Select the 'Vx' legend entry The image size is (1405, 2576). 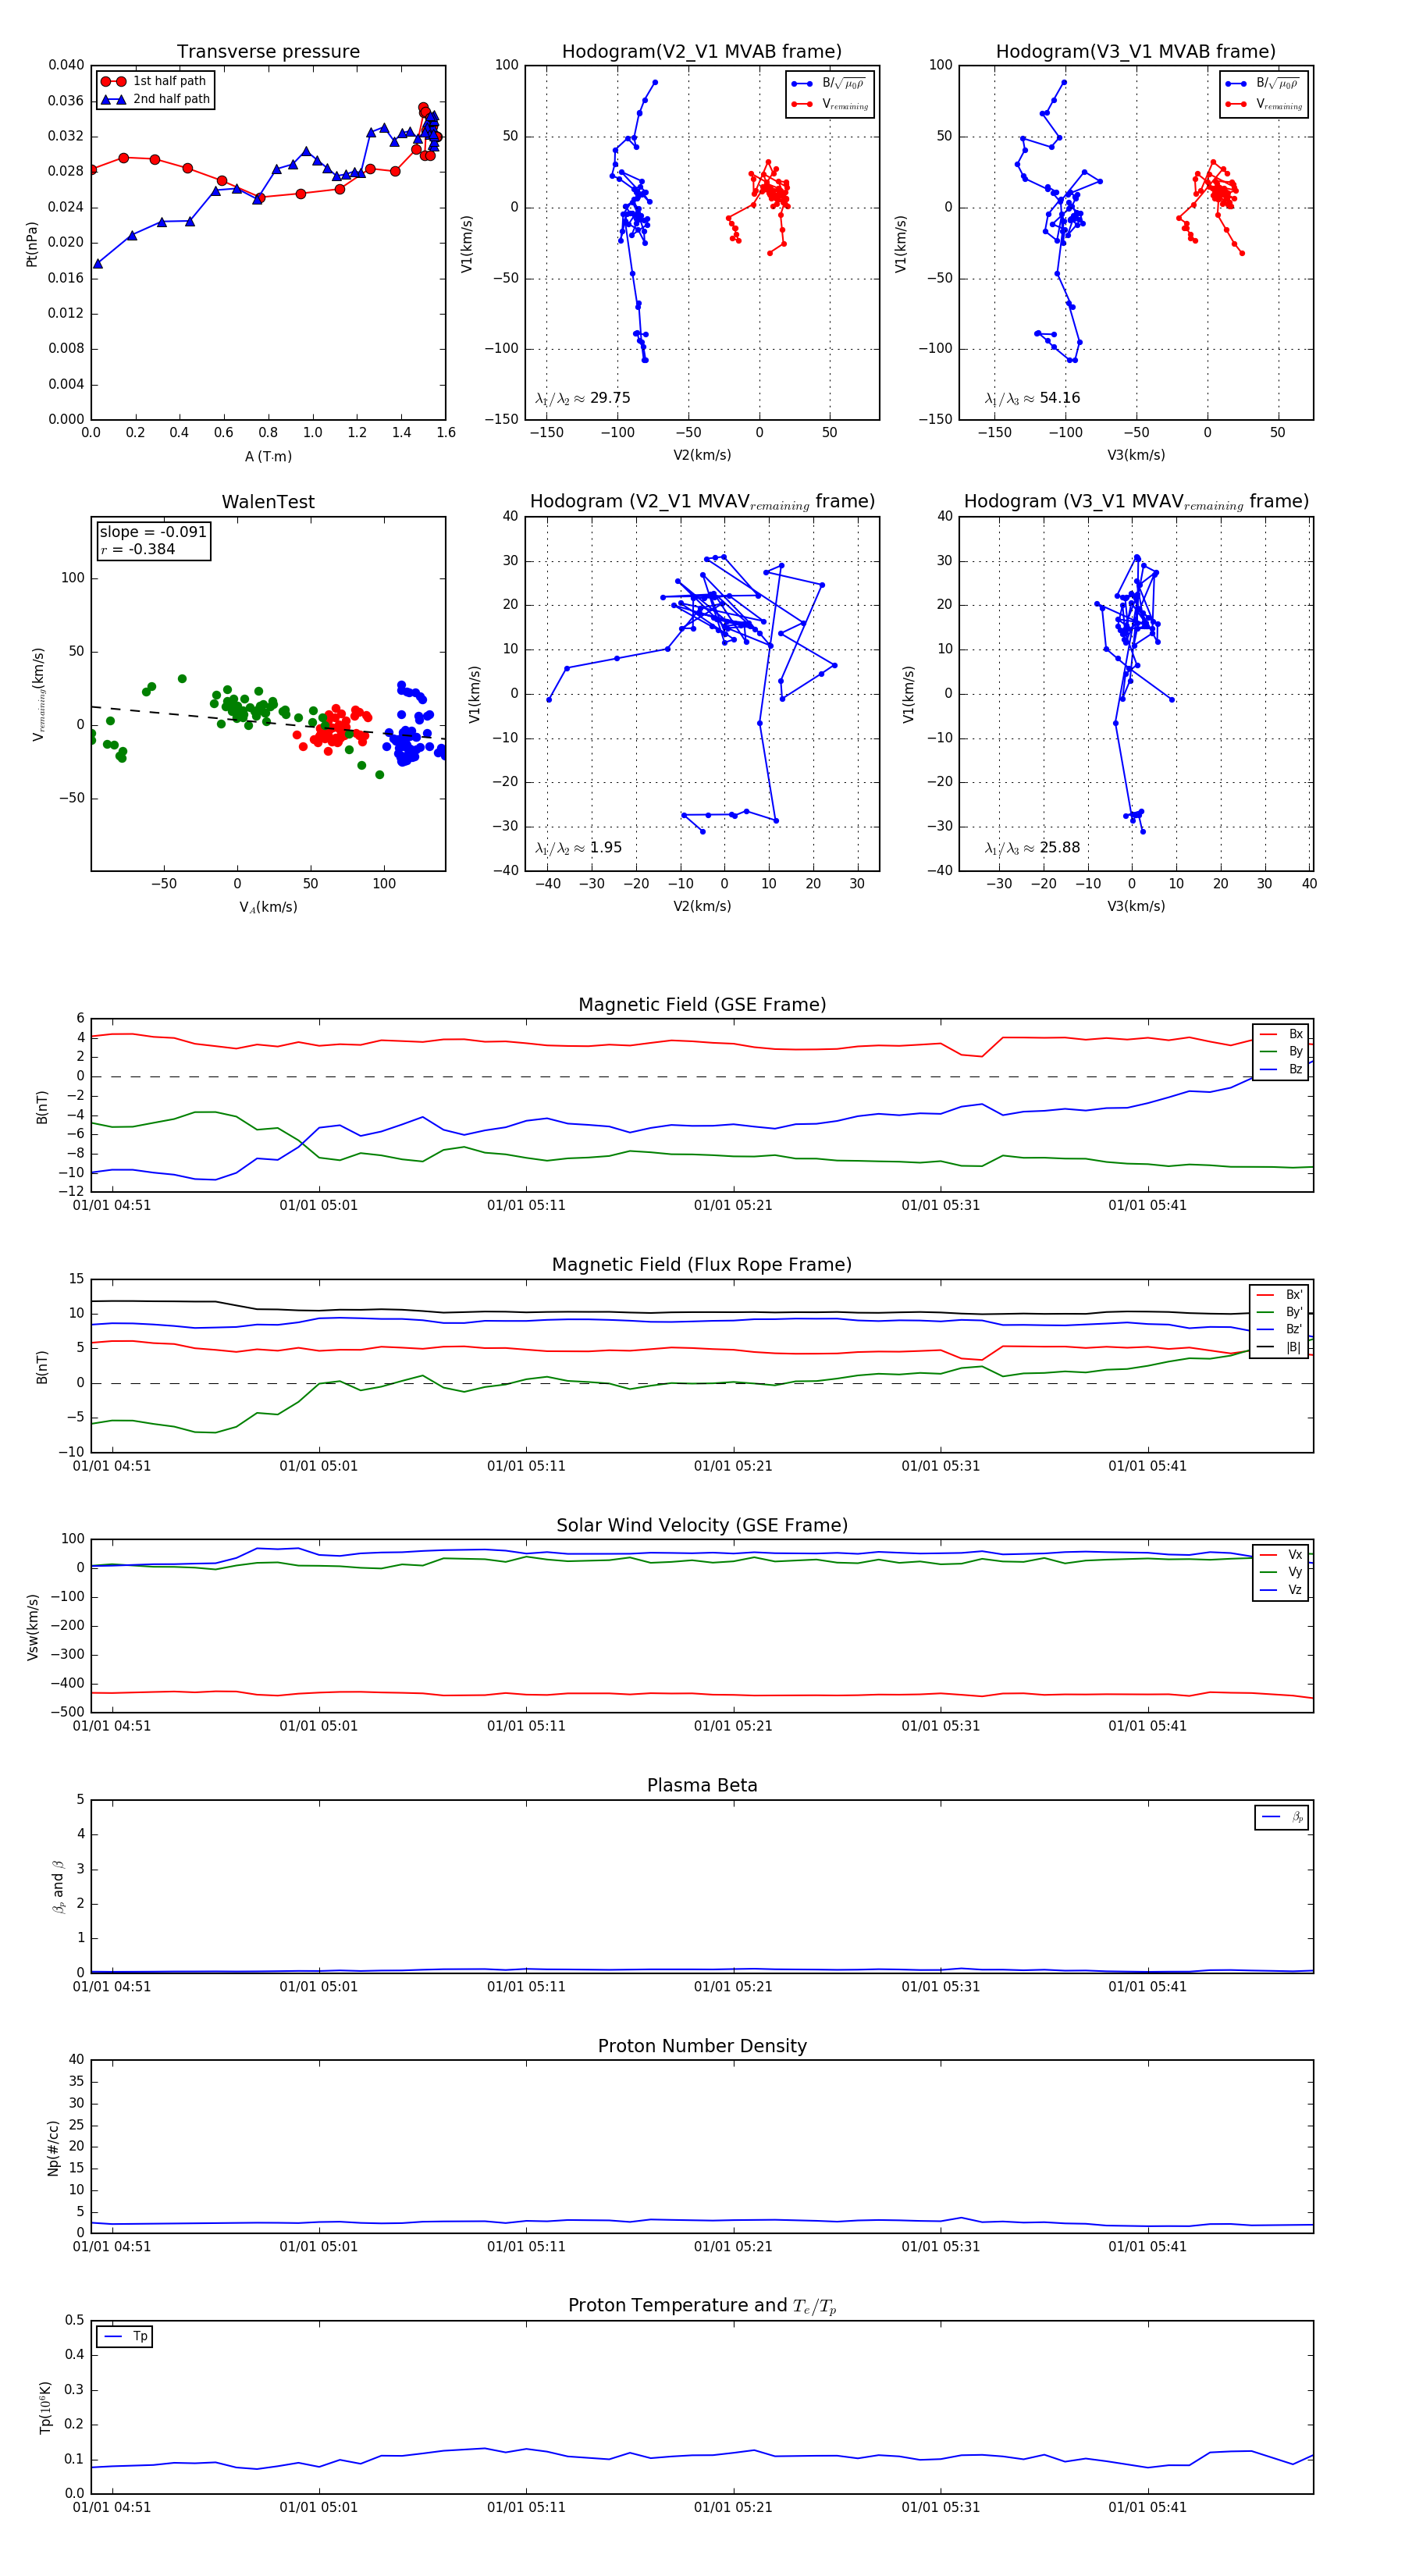1282,1555
